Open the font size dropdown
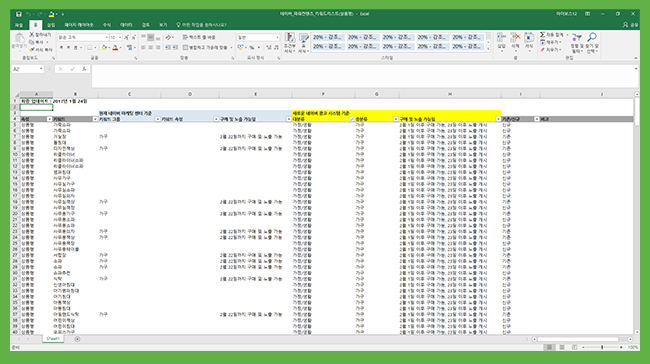This screenshot has height=364, width=650. coord(120,37)
